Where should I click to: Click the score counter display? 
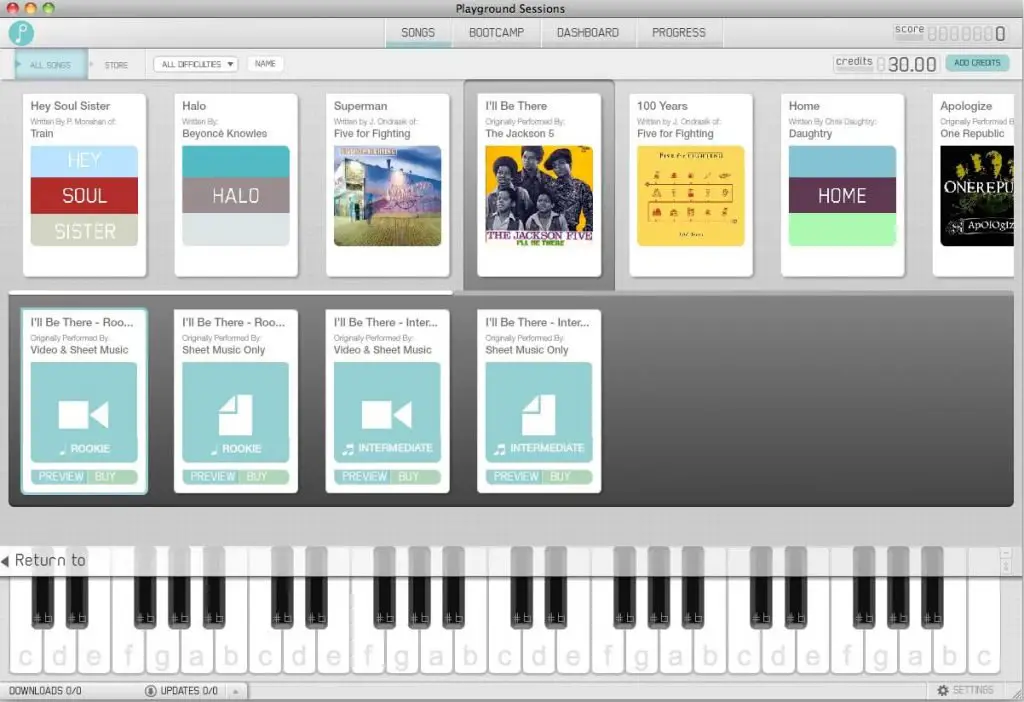(x=950, y=33)
